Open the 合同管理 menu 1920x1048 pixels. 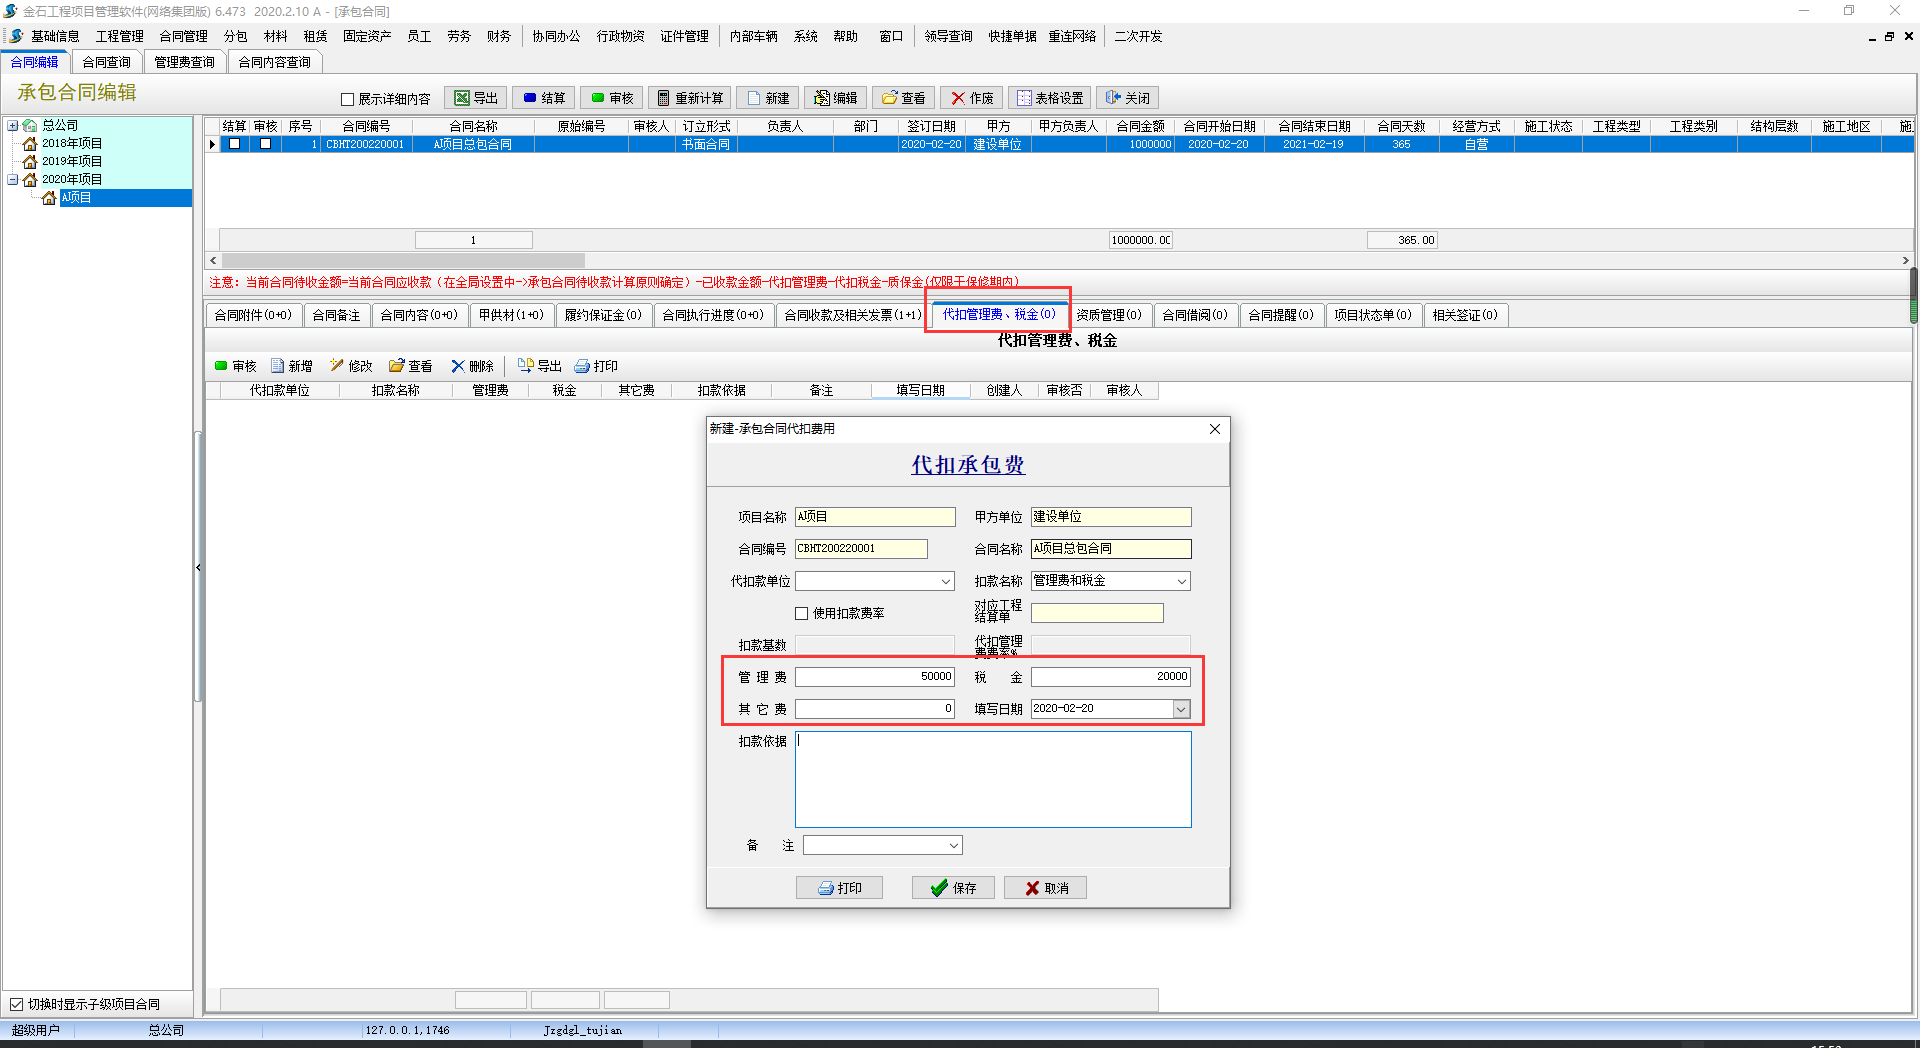coord(183,36)
